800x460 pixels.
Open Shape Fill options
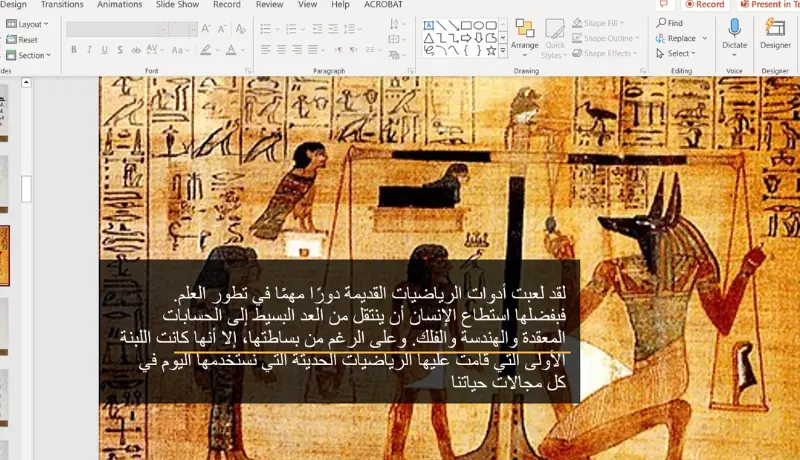tap(598, 23)
